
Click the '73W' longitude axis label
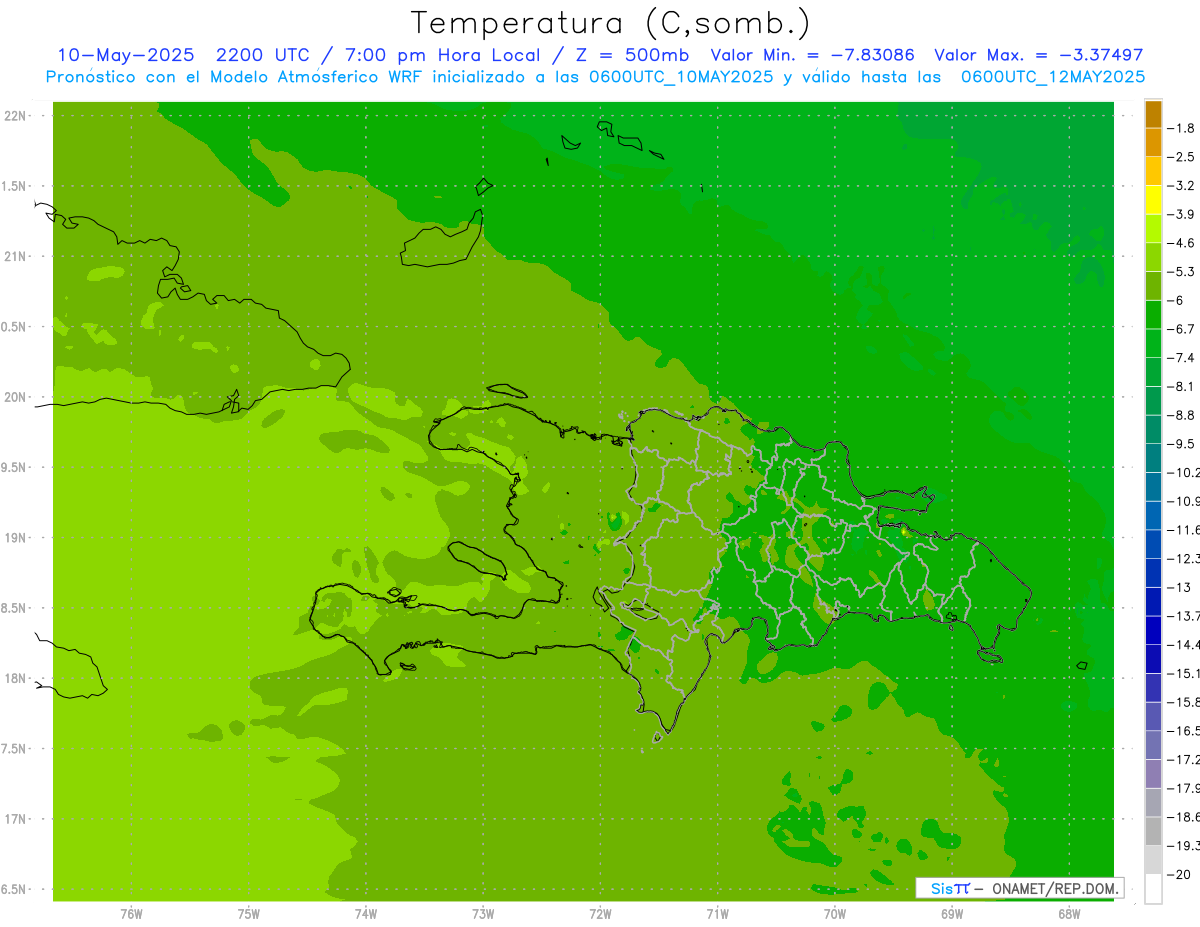tap(483, 913)
